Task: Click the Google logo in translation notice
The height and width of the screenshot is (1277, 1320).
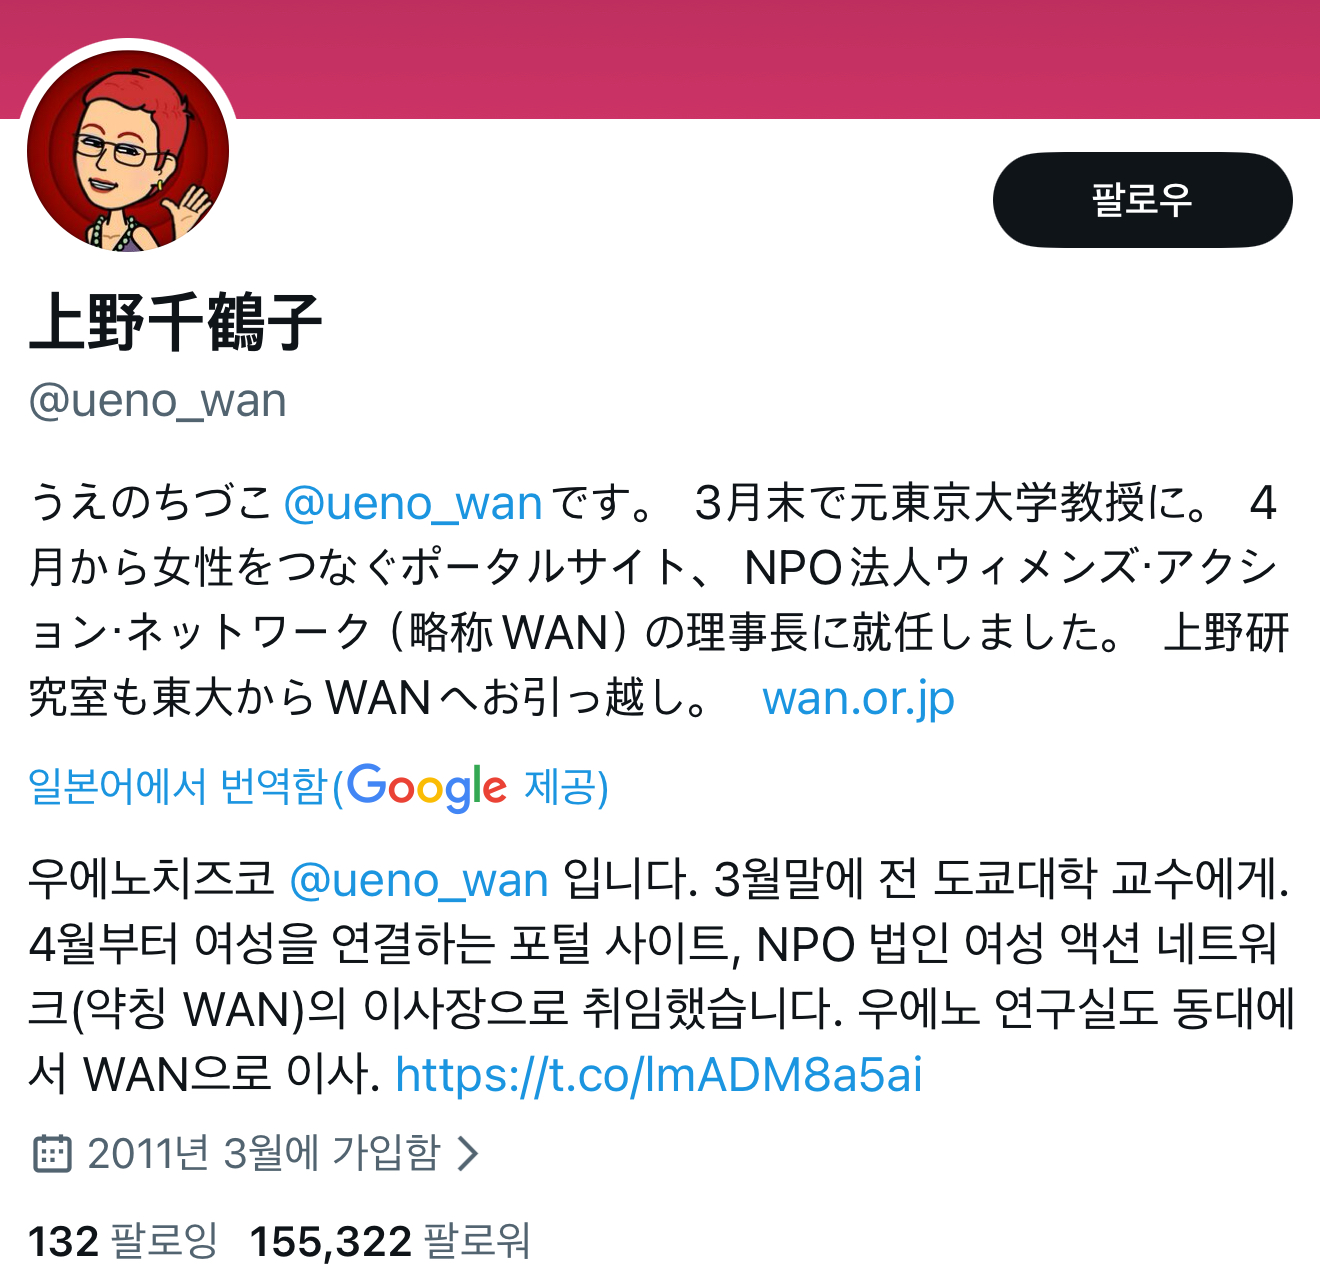Action: tap(427, 787)
